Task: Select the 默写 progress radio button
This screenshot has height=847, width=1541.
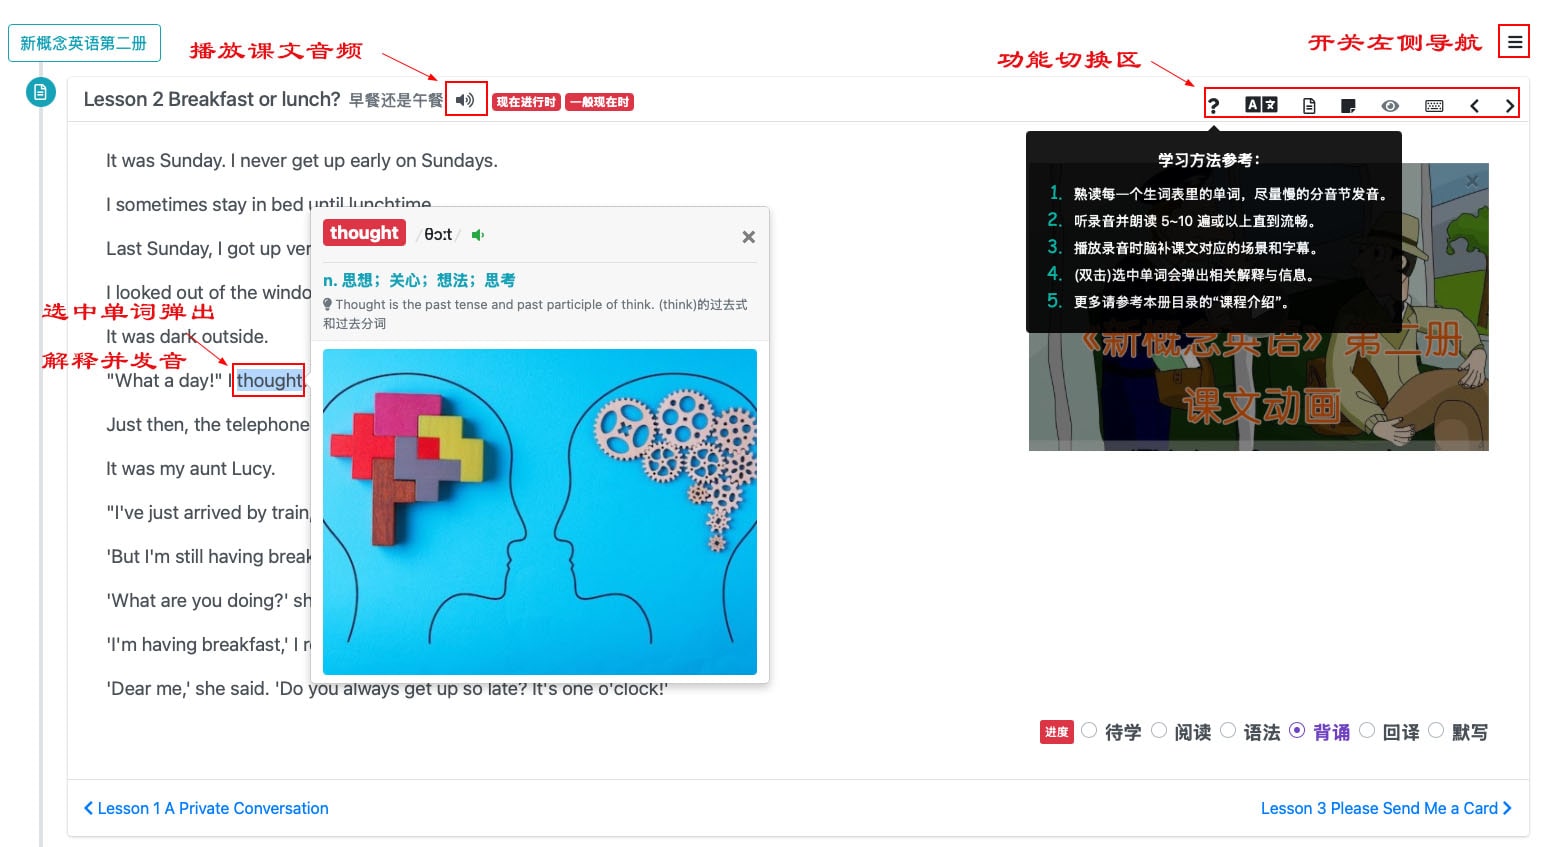Action: pyautogui.click(x=1436, y=731)
